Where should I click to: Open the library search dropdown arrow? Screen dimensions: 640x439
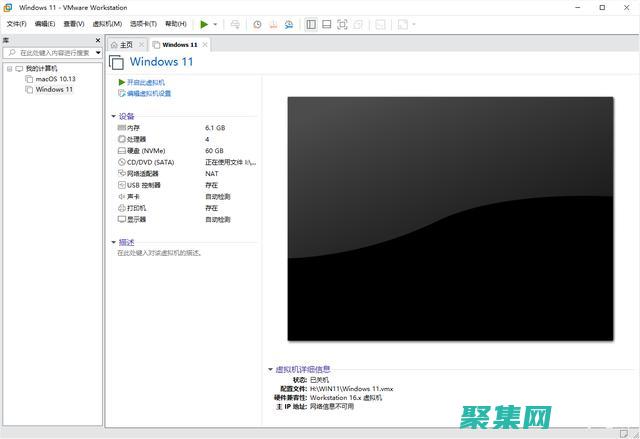98,53
